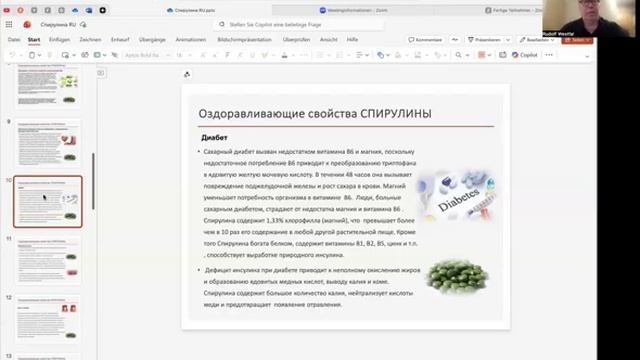Switch to the Überprüfen tab

coord(296,40)
